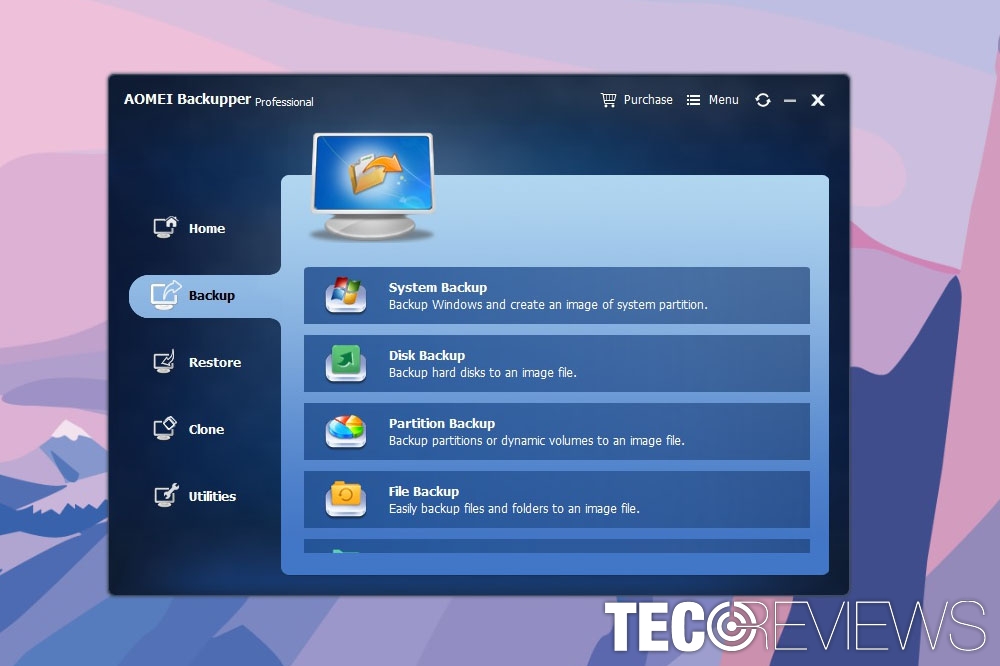This screenshot has width=1000, height=666.
Task: Go to the Clone tab
Action: coord(206,429)
